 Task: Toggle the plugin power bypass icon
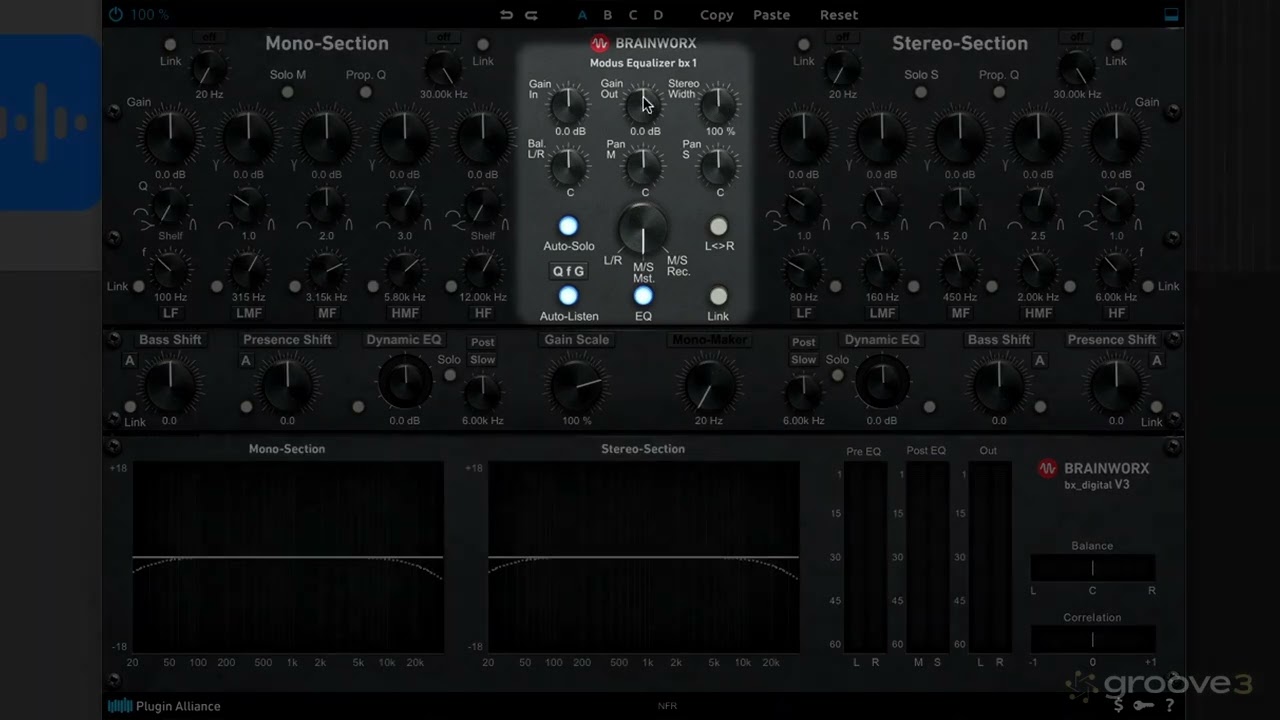115,14
